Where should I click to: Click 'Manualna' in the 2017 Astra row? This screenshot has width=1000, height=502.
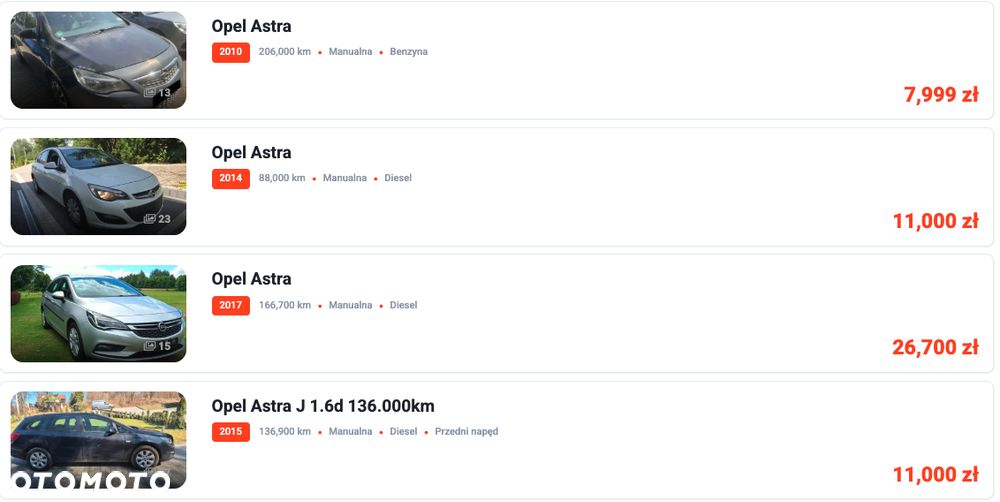pyautogui.click(x=350, y=305)
